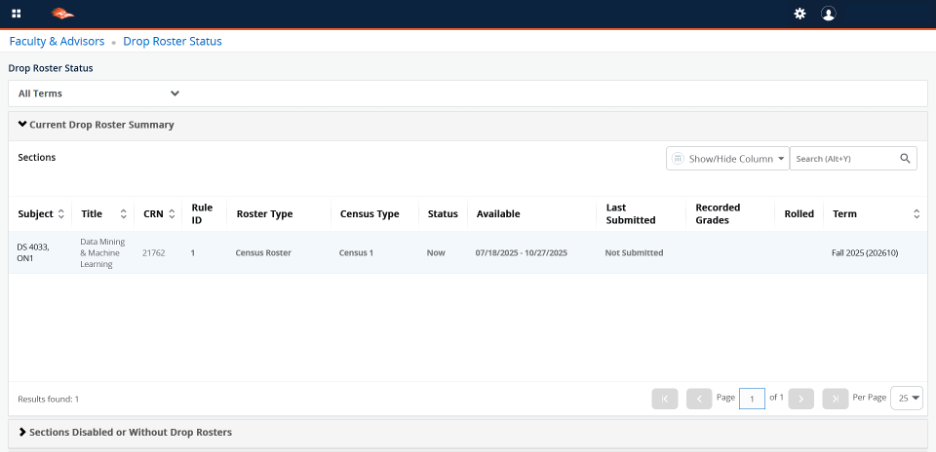Viewport: 936px width, 452px height.
Task: Open Show/Hide Column dropdown
Action: (727, 158)
